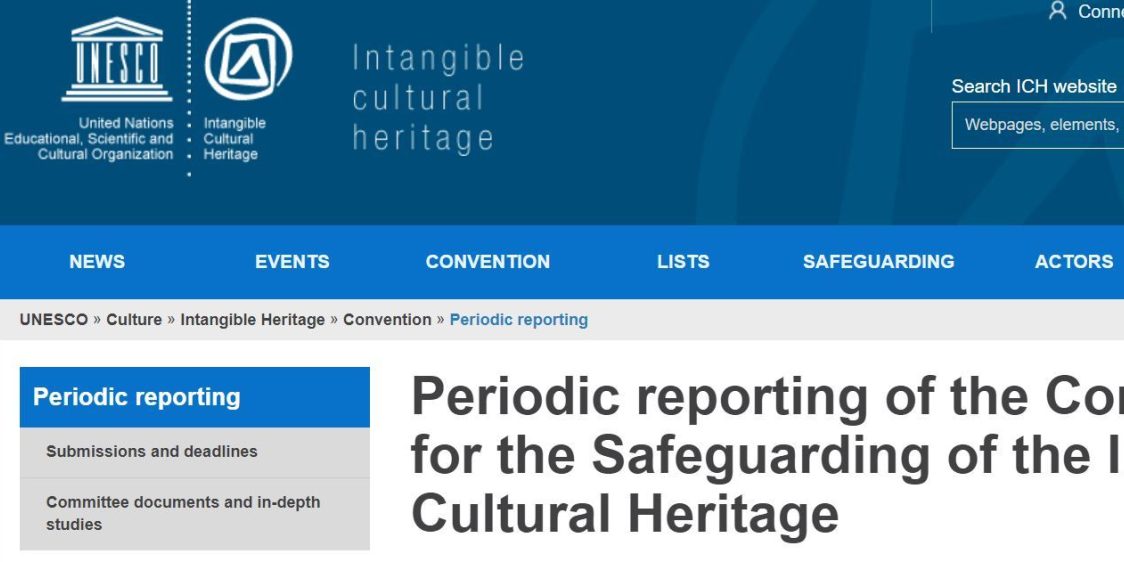1124x562 pixels.
Task: Click the UNESCO temple logo
Action: point(117,60)
